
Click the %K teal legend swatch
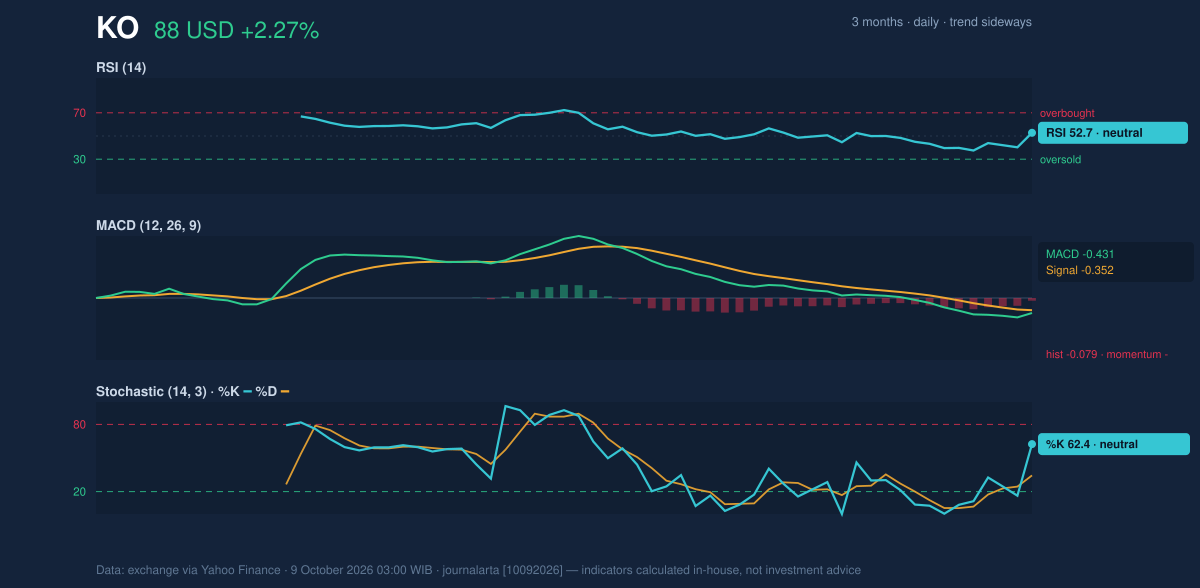(247, 392)
